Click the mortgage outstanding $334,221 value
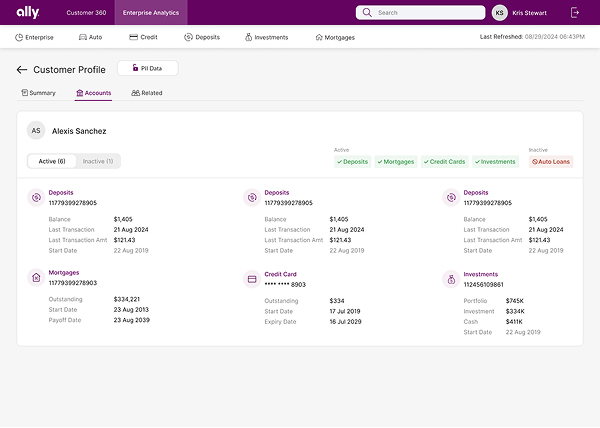Viewport: 600px width, 428px height. pos(127,299)
